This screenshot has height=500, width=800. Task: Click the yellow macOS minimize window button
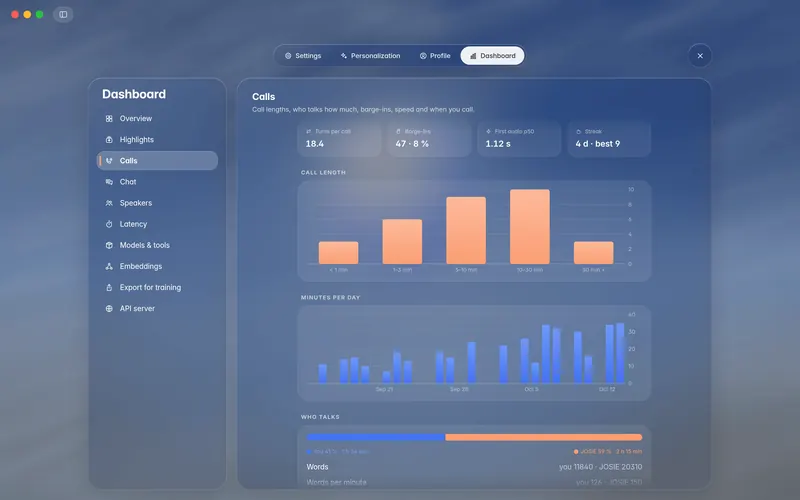click(27, 14)
